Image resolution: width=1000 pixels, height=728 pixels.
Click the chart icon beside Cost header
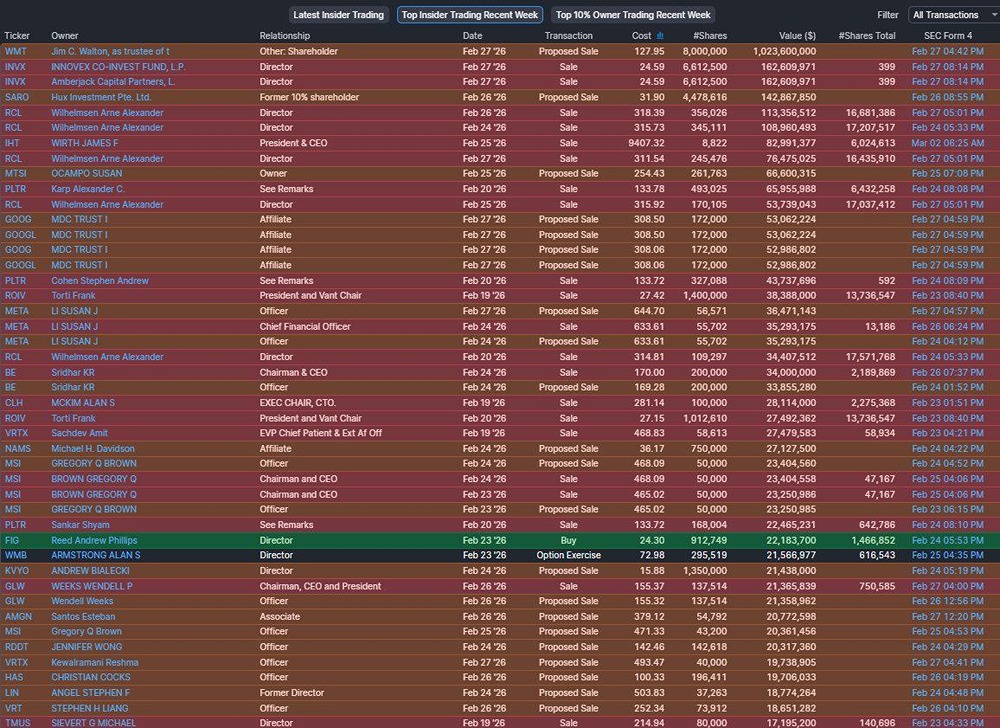coord(660,36)
